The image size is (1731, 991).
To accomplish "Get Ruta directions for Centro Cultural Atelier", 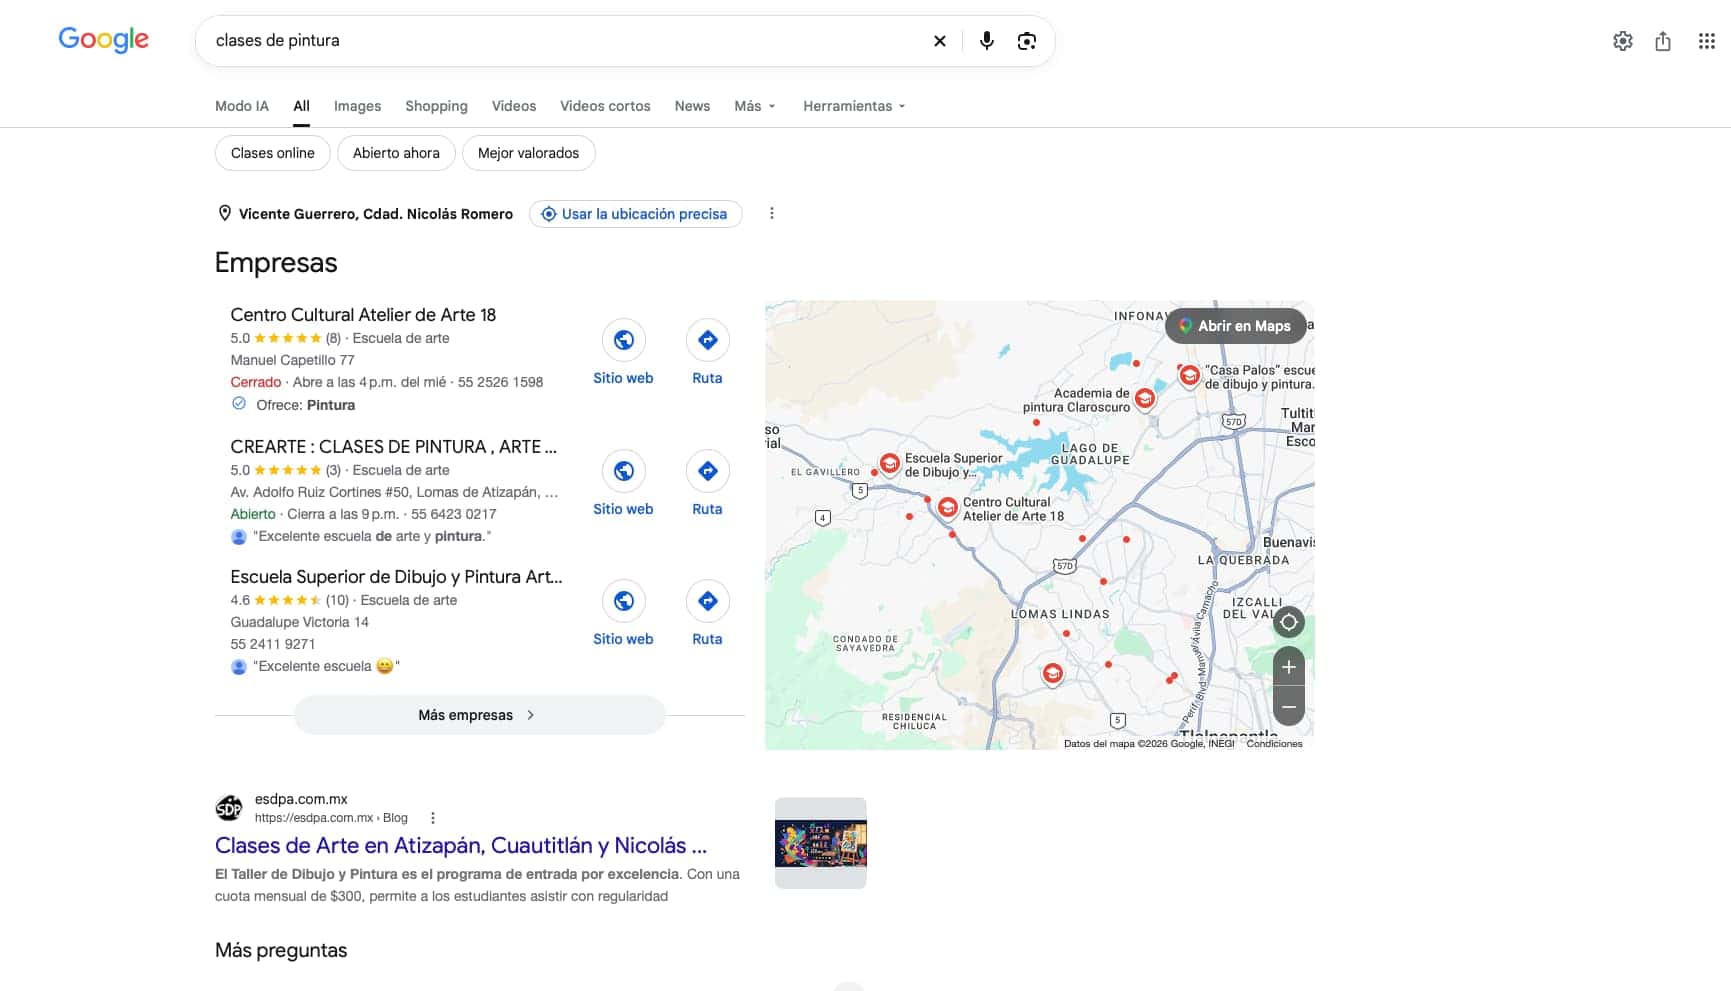I will (x=707, y=340).
